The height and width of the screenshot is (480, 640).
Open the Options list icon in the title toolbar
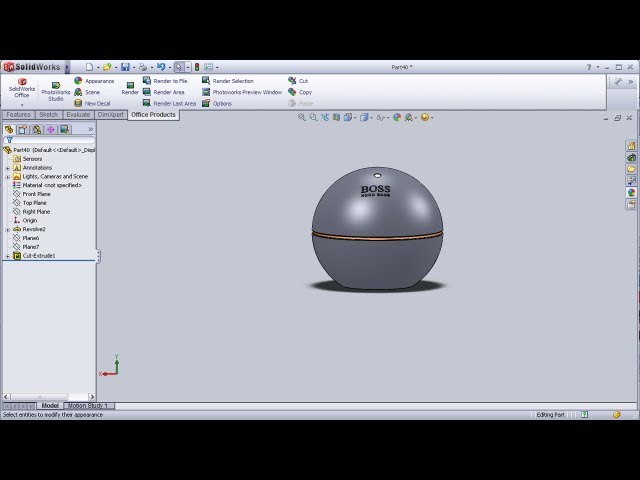click(x=209, y=67)
